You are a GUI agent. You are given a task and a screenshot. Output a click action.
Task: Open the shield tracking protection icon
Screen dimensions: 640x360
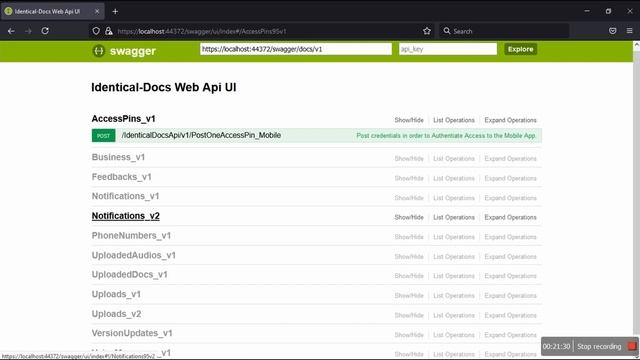pyautogui.click(x=96, y=31)
